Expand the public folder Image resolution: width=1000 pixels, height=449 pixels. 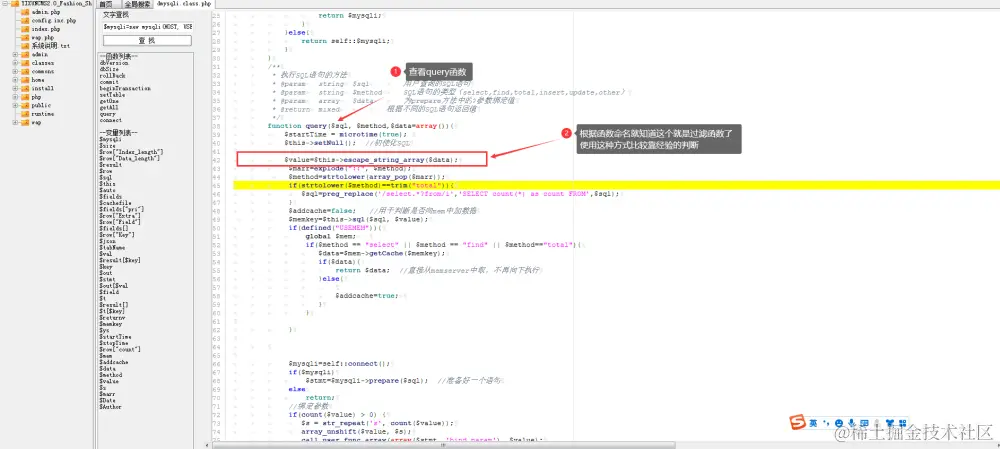tap(15, 105)
